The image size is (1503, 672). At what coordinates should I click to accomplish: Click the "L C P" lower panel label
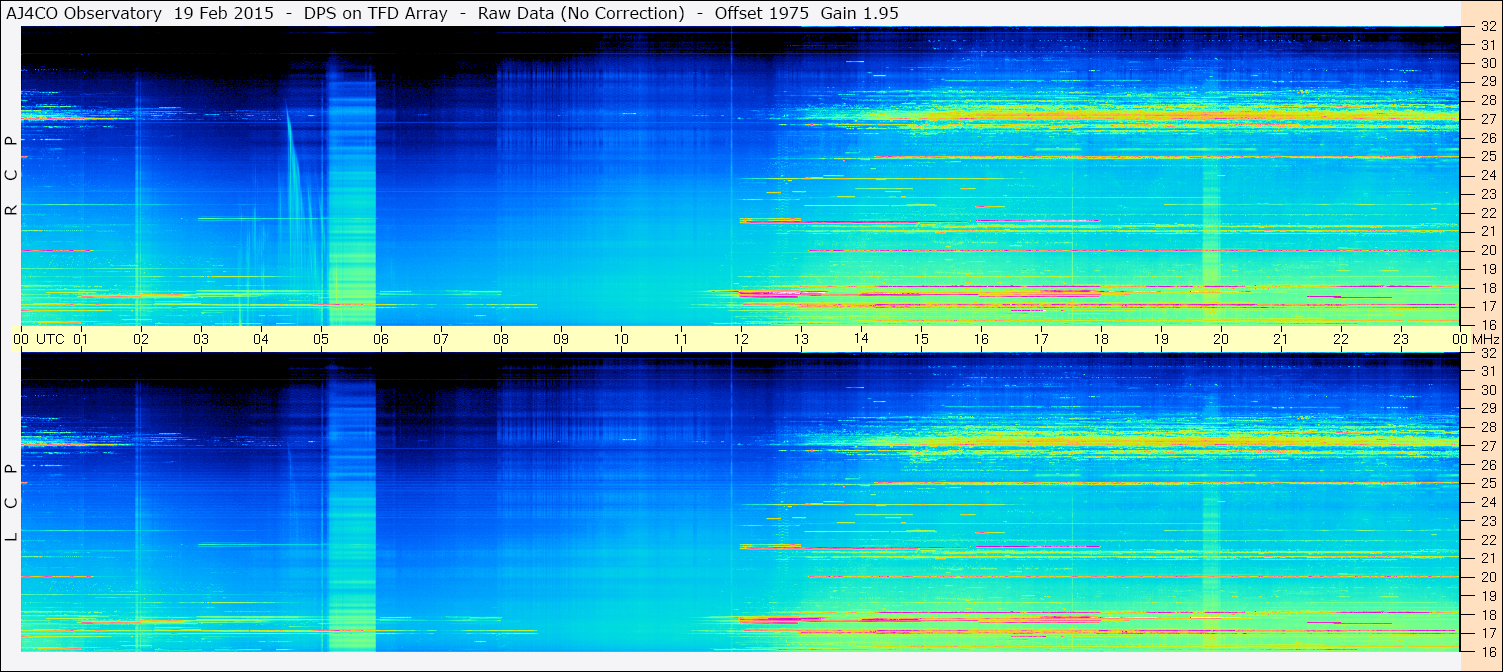(x=11, y=503)
